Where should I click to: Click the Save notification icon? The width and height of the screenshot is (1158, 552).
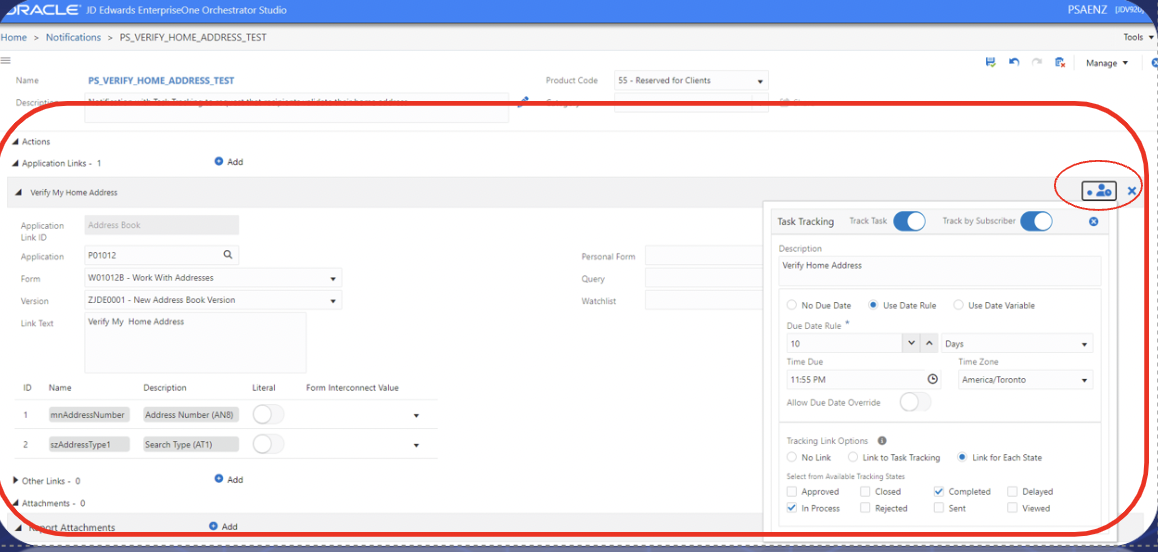click(x=990, y=63)
